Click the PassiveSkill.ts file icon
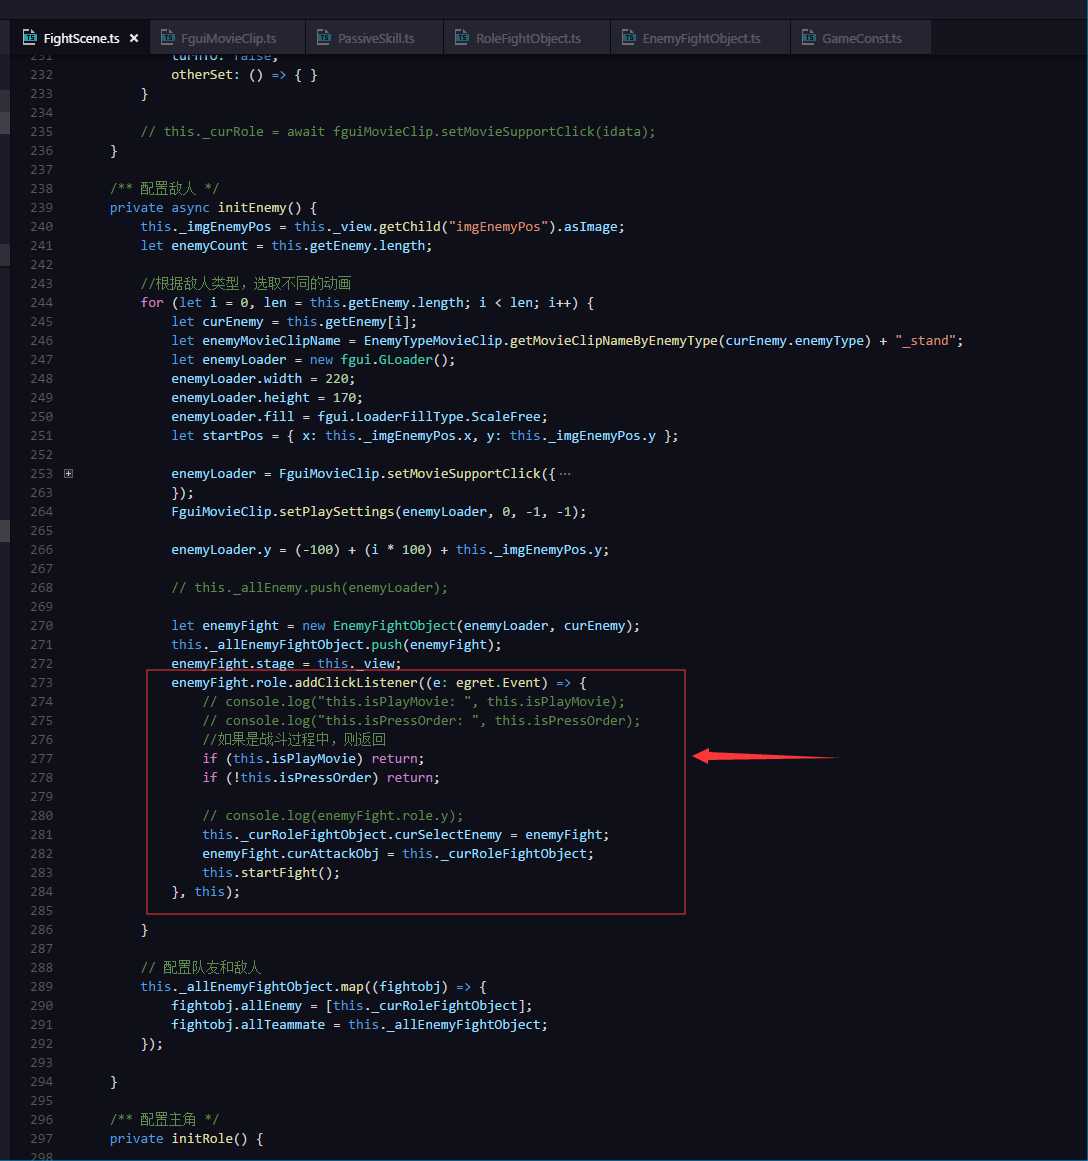The width and height of the screenshot is (1088, 1161). (x=324, y=37)
